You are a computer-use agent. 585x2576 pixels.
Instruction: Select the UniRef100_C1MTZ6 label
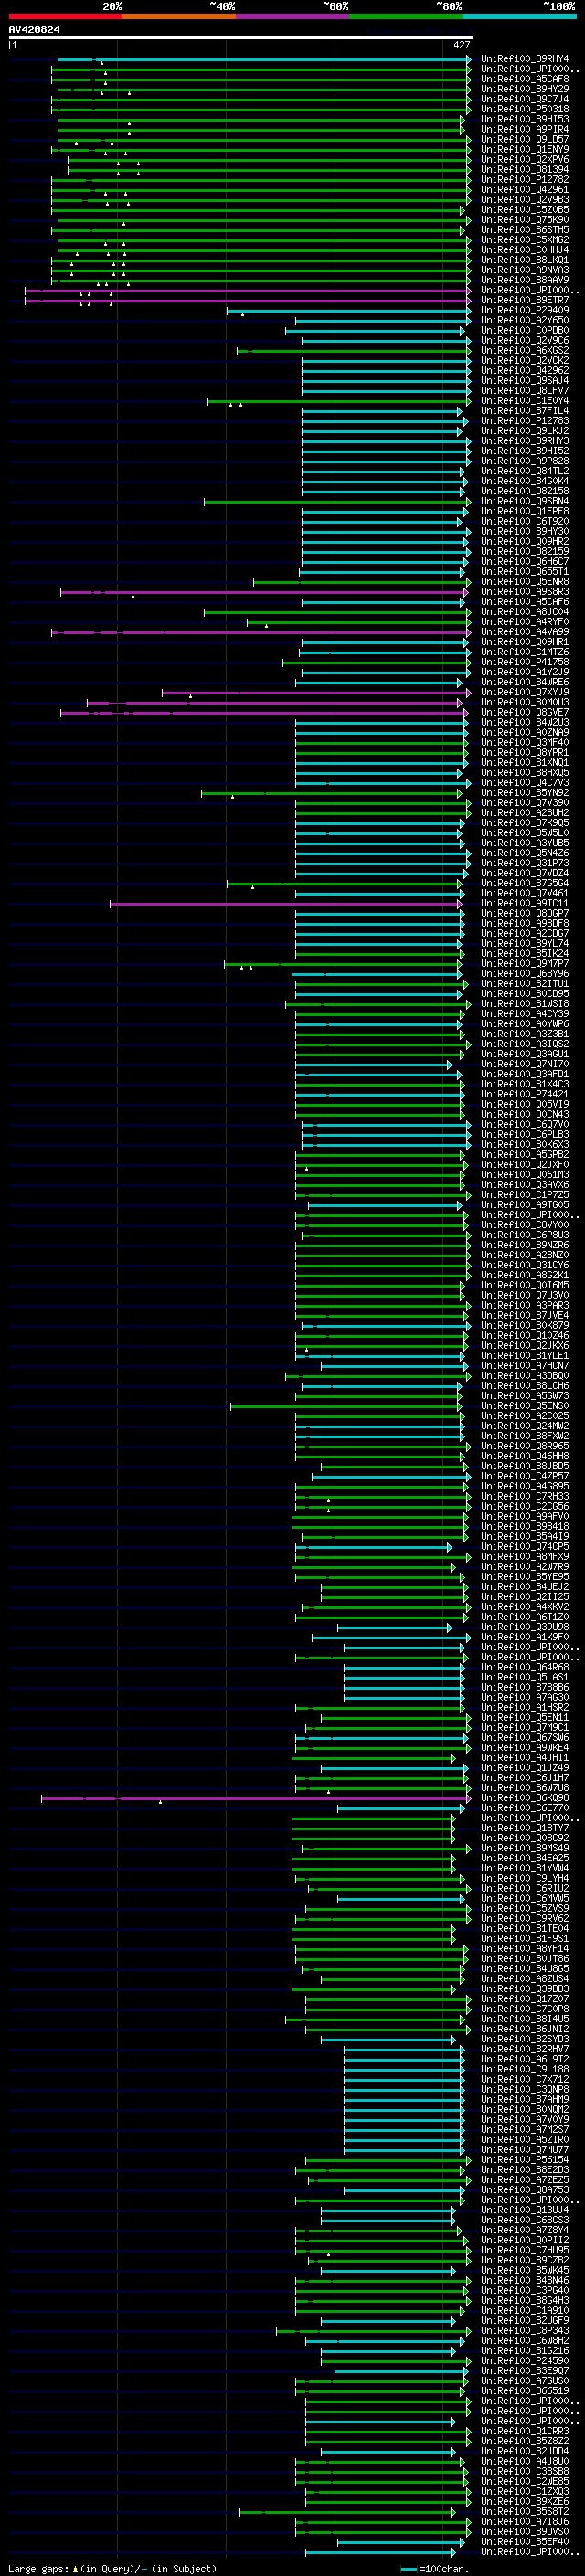pyautogui.click(x=525, y=652)
